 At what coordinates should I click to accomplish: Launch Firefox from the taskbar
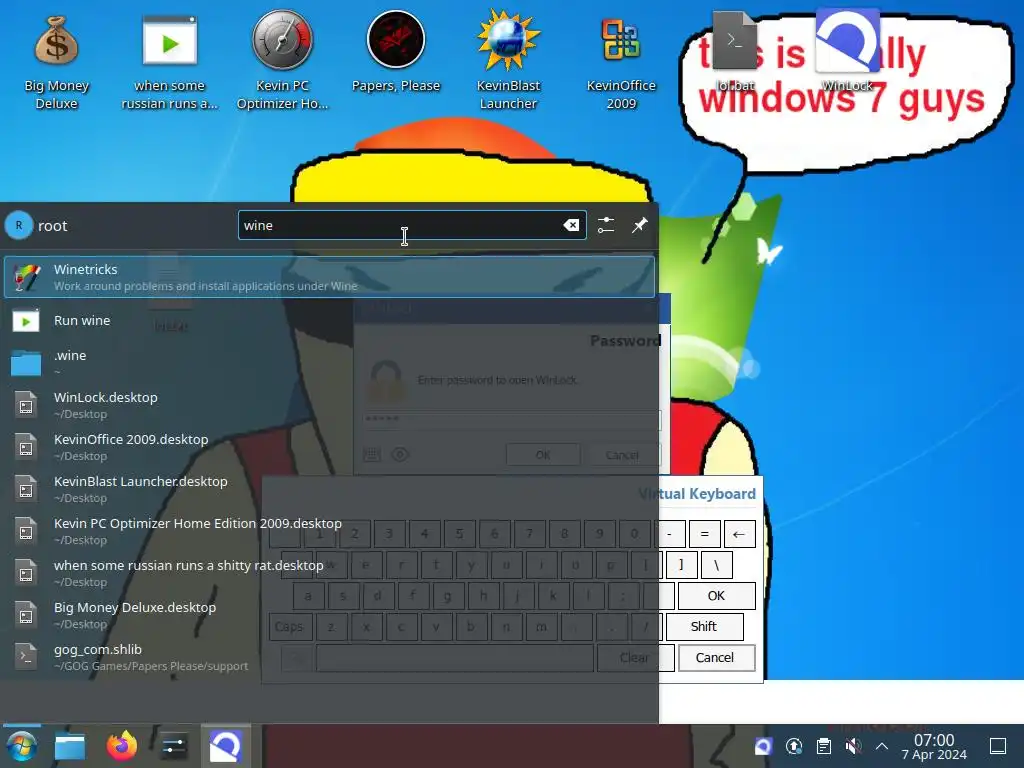coord(122,746)
